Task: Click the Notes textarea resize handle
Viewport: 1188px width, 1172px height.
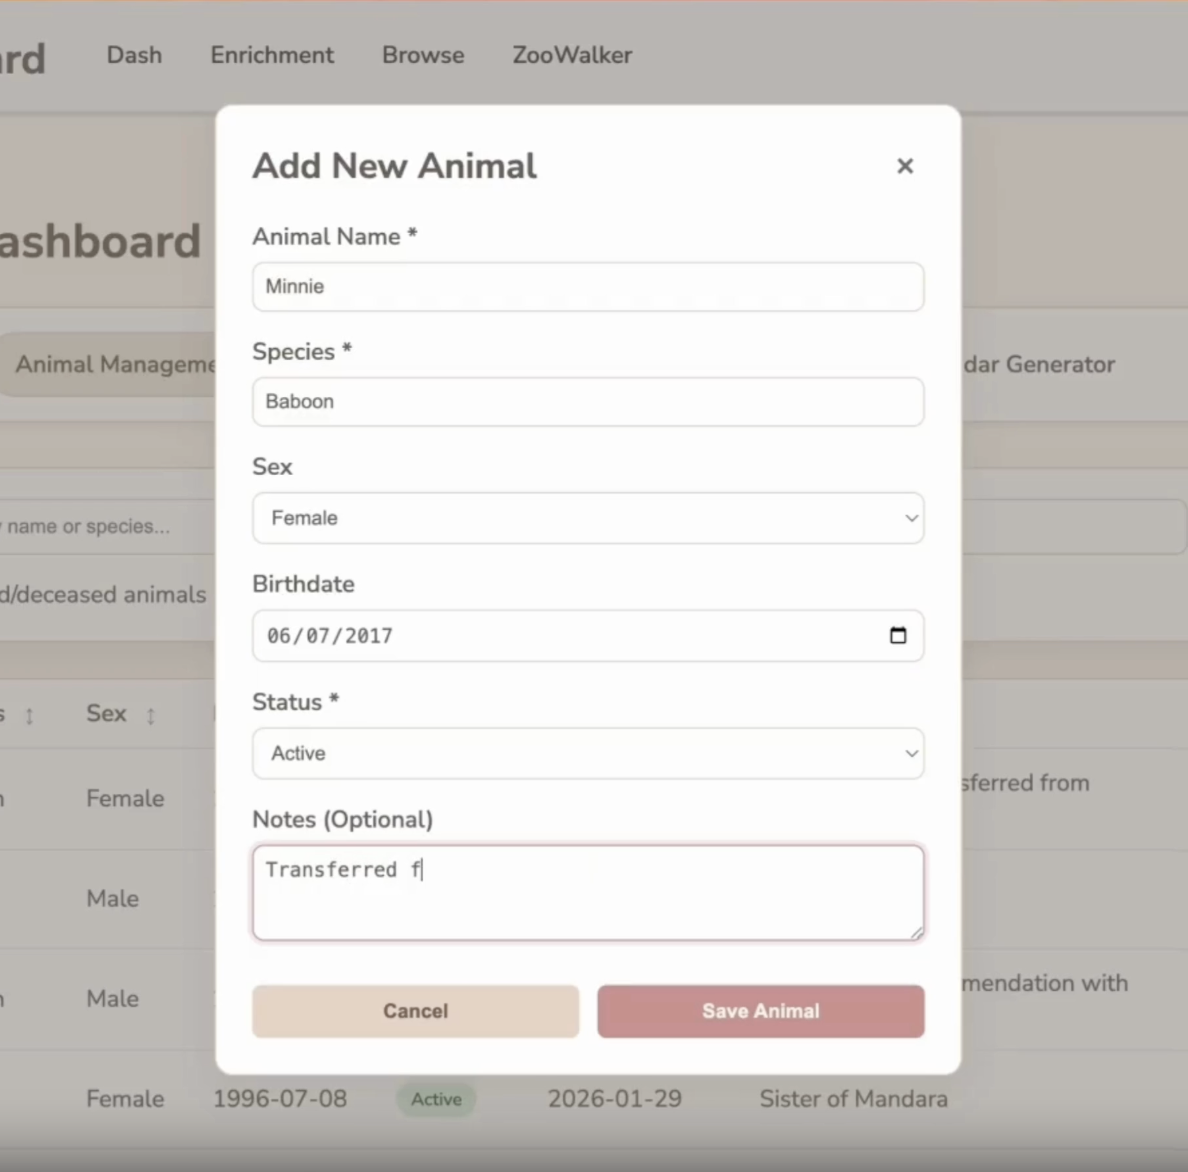Action: point(916,932)
